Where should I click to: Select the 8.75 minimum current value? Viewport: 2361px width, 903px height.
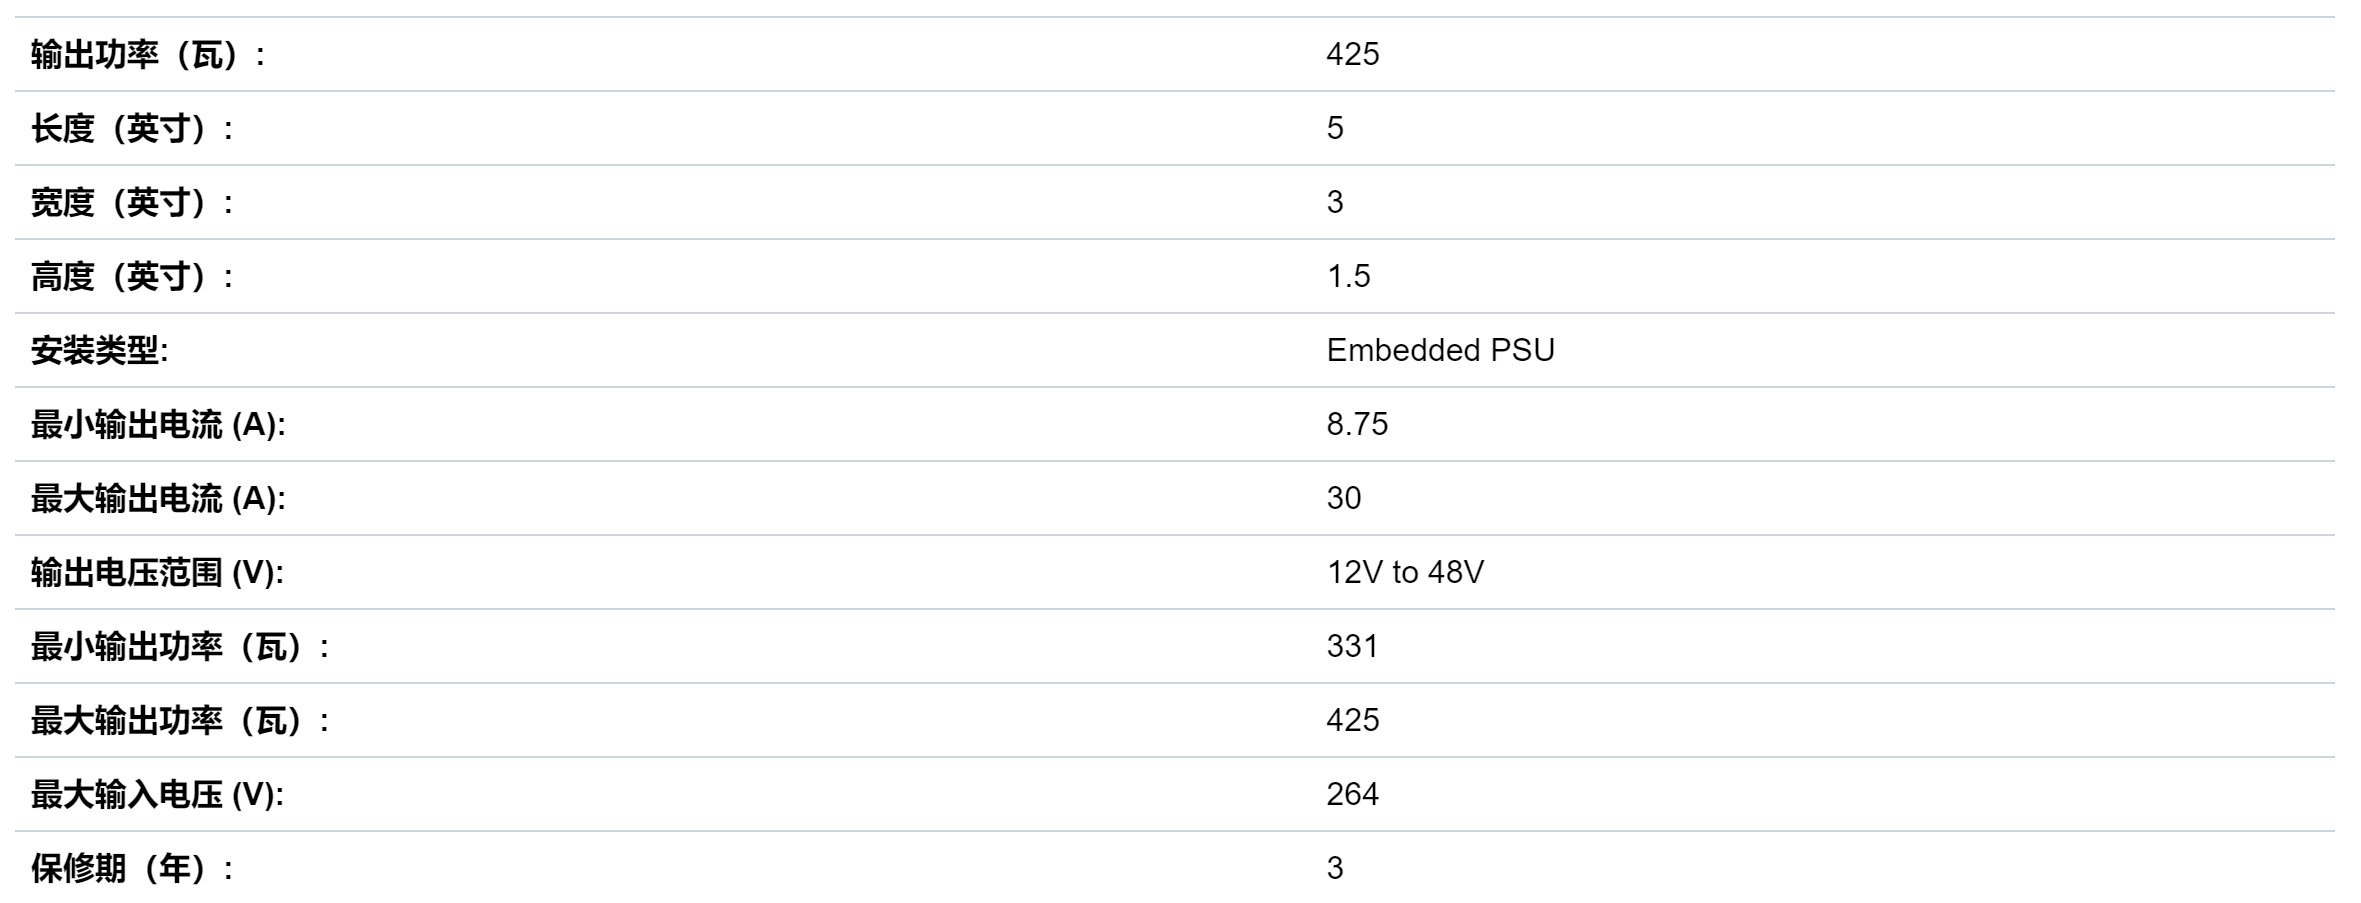[1357, 424]
